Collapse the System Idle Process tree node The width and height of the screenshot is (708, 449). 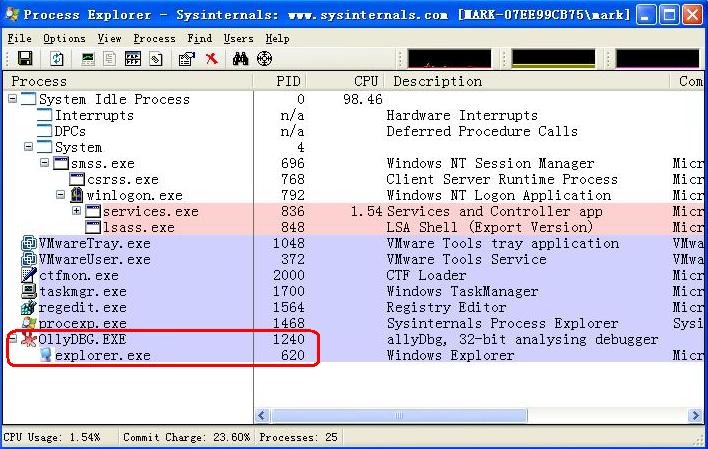click(x=13, y=98)
